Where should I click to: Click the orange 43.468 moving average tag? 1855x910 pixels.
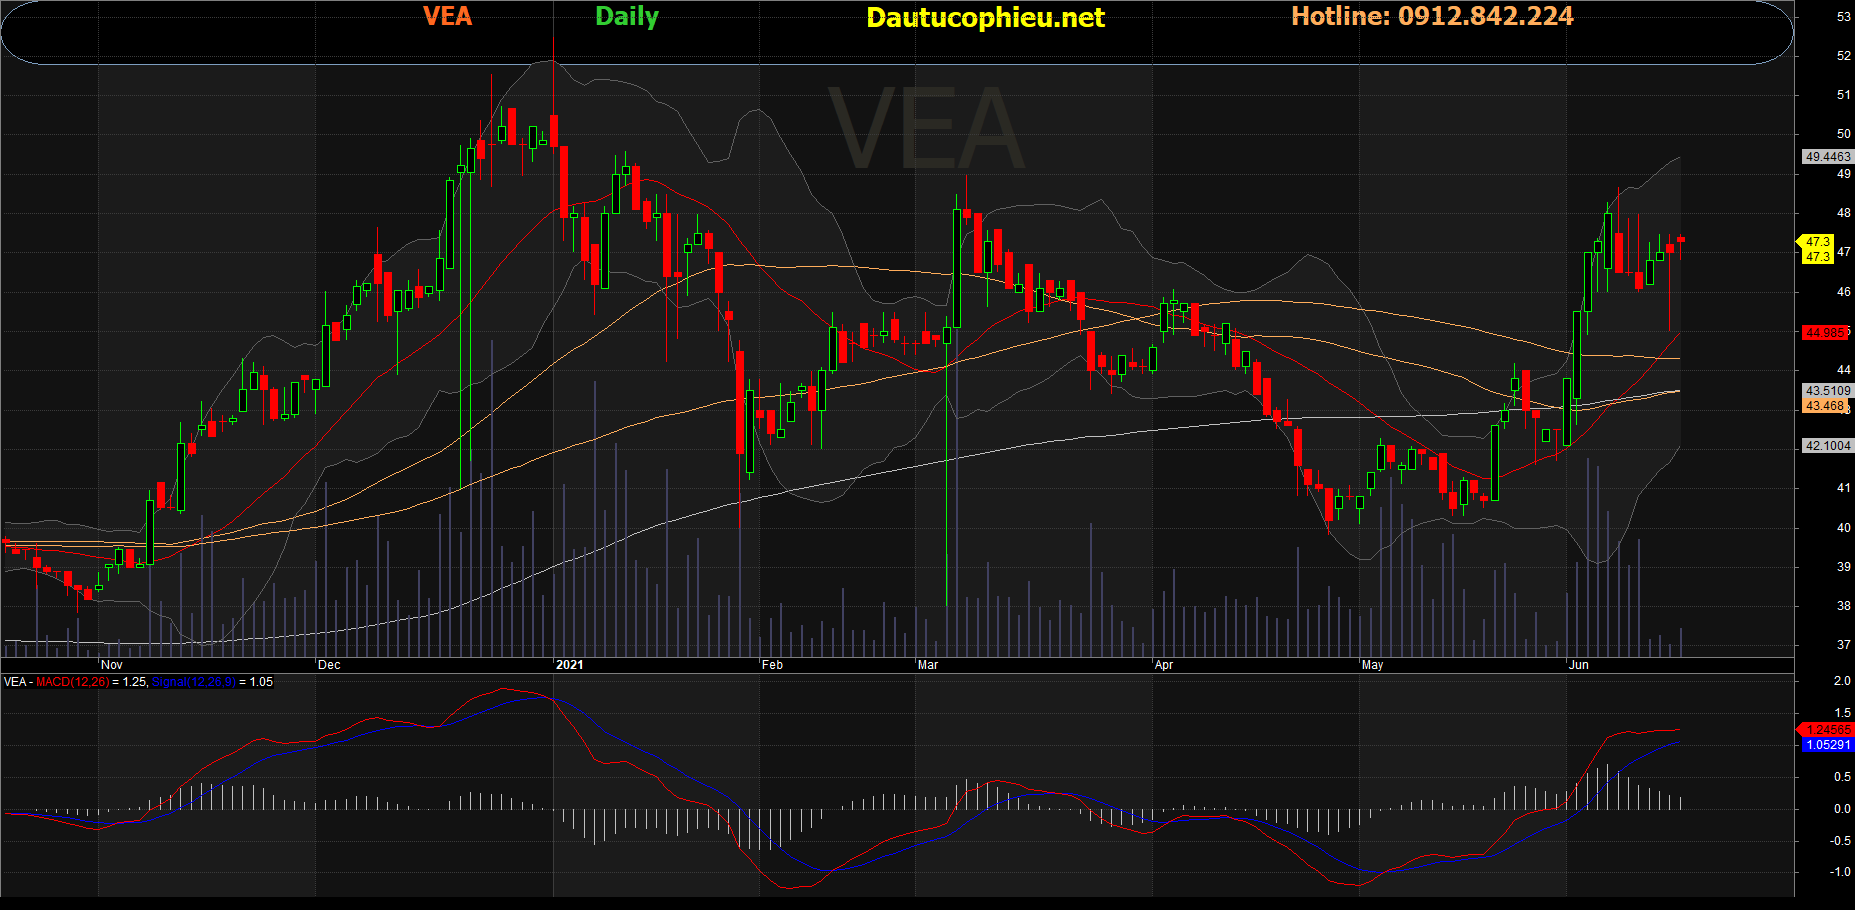pyautogui.click(x=1825, y=406)
